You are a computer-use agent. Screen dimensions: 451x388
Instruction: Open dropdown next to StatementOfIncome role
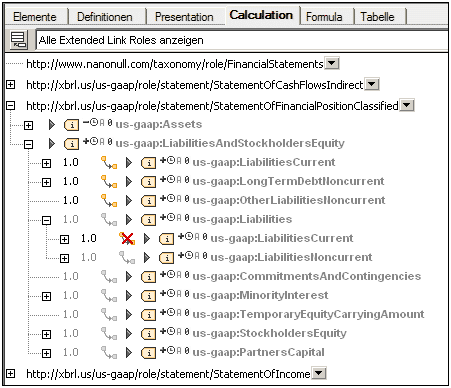tap(319, 373)
